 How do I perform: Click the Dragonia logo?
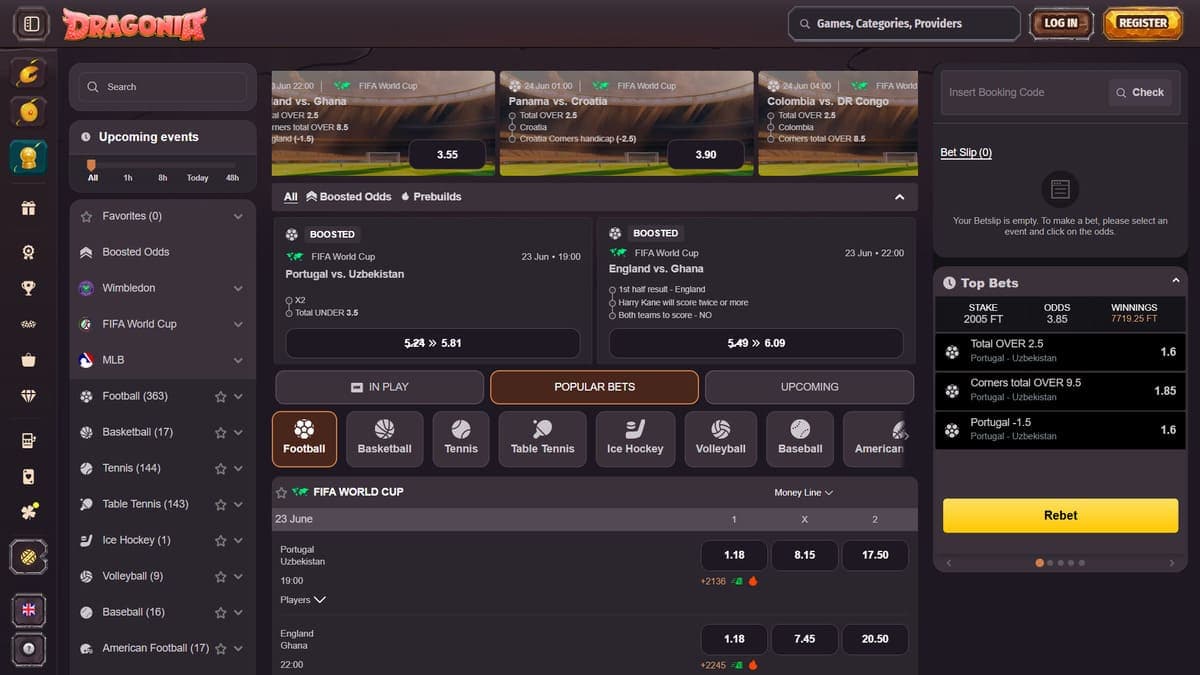click(134, 23)
